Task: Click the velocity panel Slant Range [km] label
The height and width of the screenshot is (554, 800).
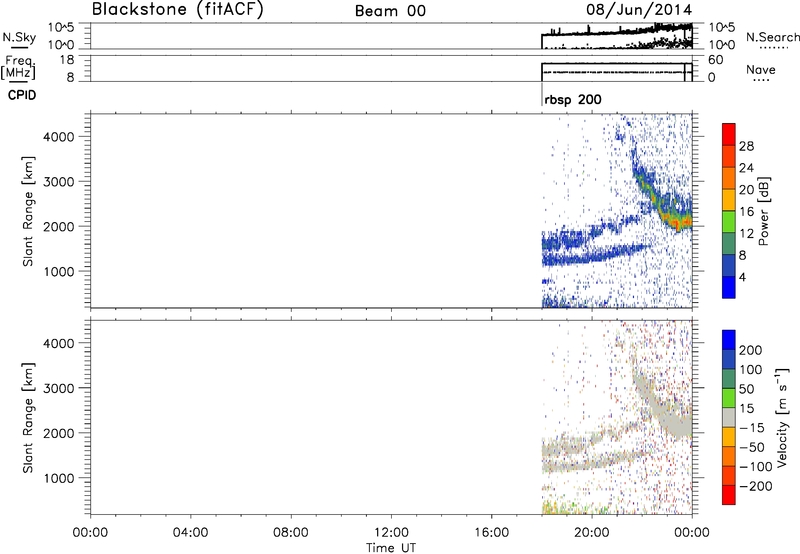Action: point(28,418)
